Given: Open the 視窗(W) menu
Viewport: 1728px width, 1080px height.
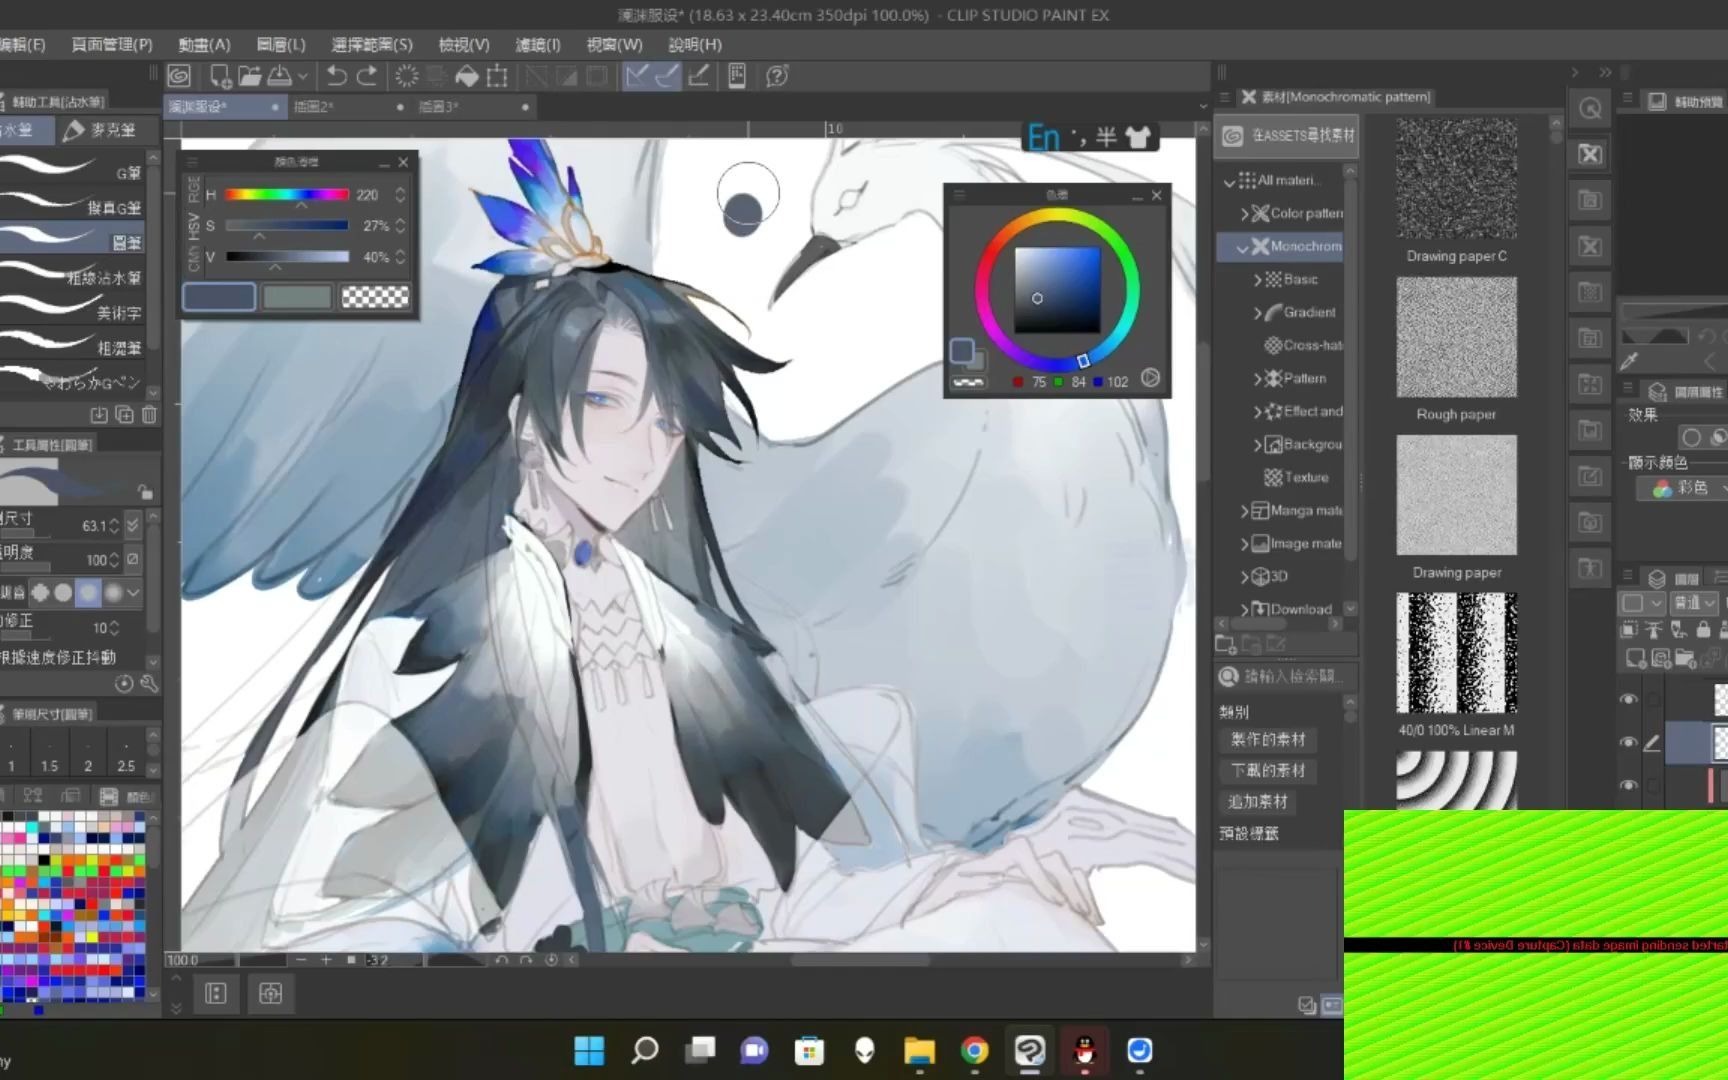Looking at the screenshot, I should pyautogui.click(x=614, y=45).
